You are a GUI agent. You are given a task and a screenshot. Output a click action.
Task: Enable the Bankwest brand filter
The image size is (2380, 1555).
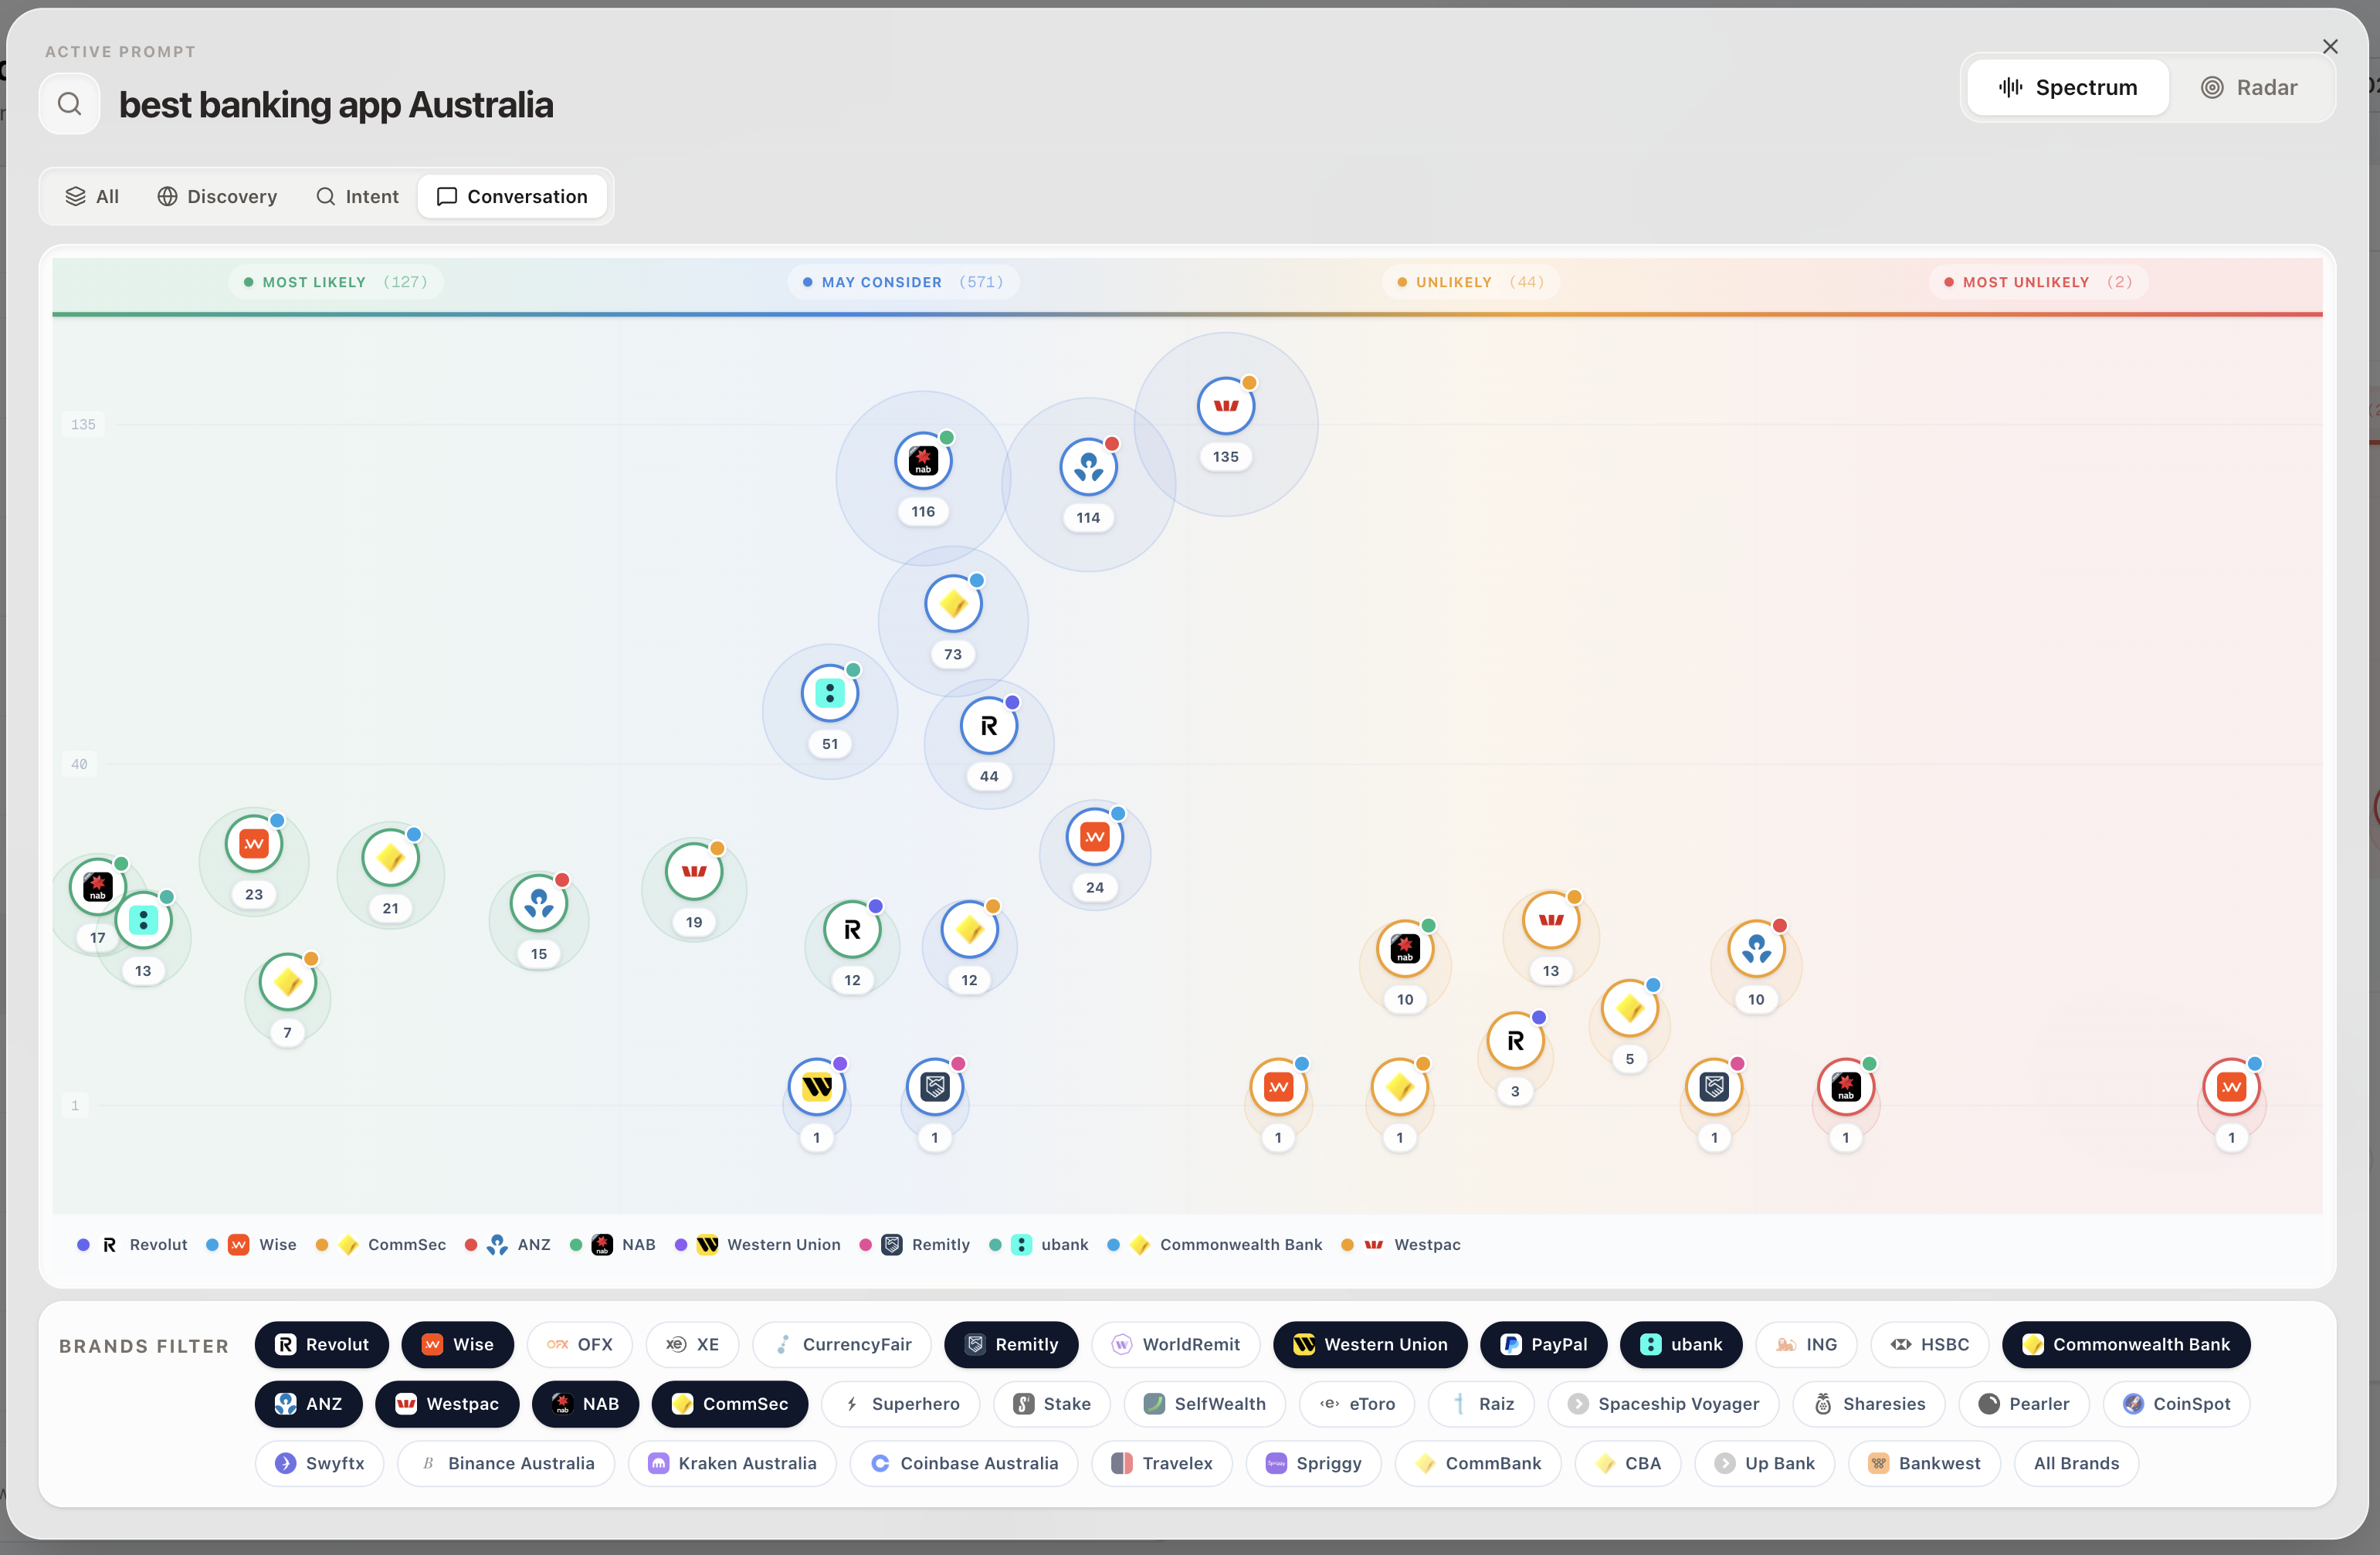(1924, 1463)
